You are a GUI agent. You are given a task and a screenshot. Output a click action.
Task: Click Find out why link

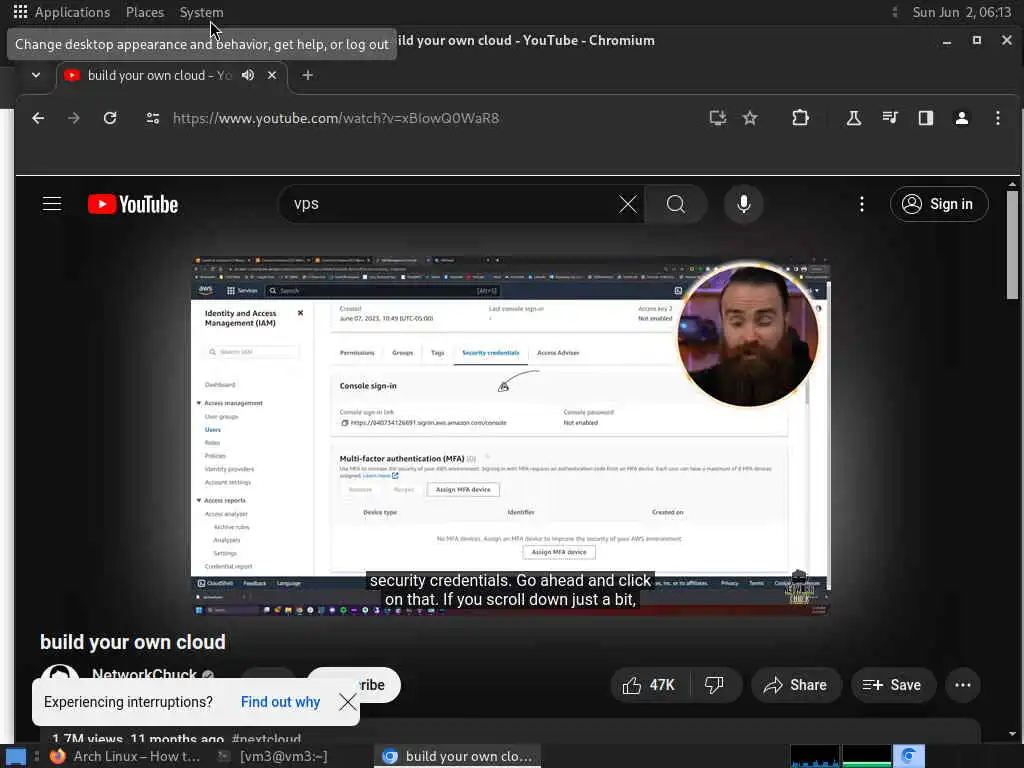[280, 702]
